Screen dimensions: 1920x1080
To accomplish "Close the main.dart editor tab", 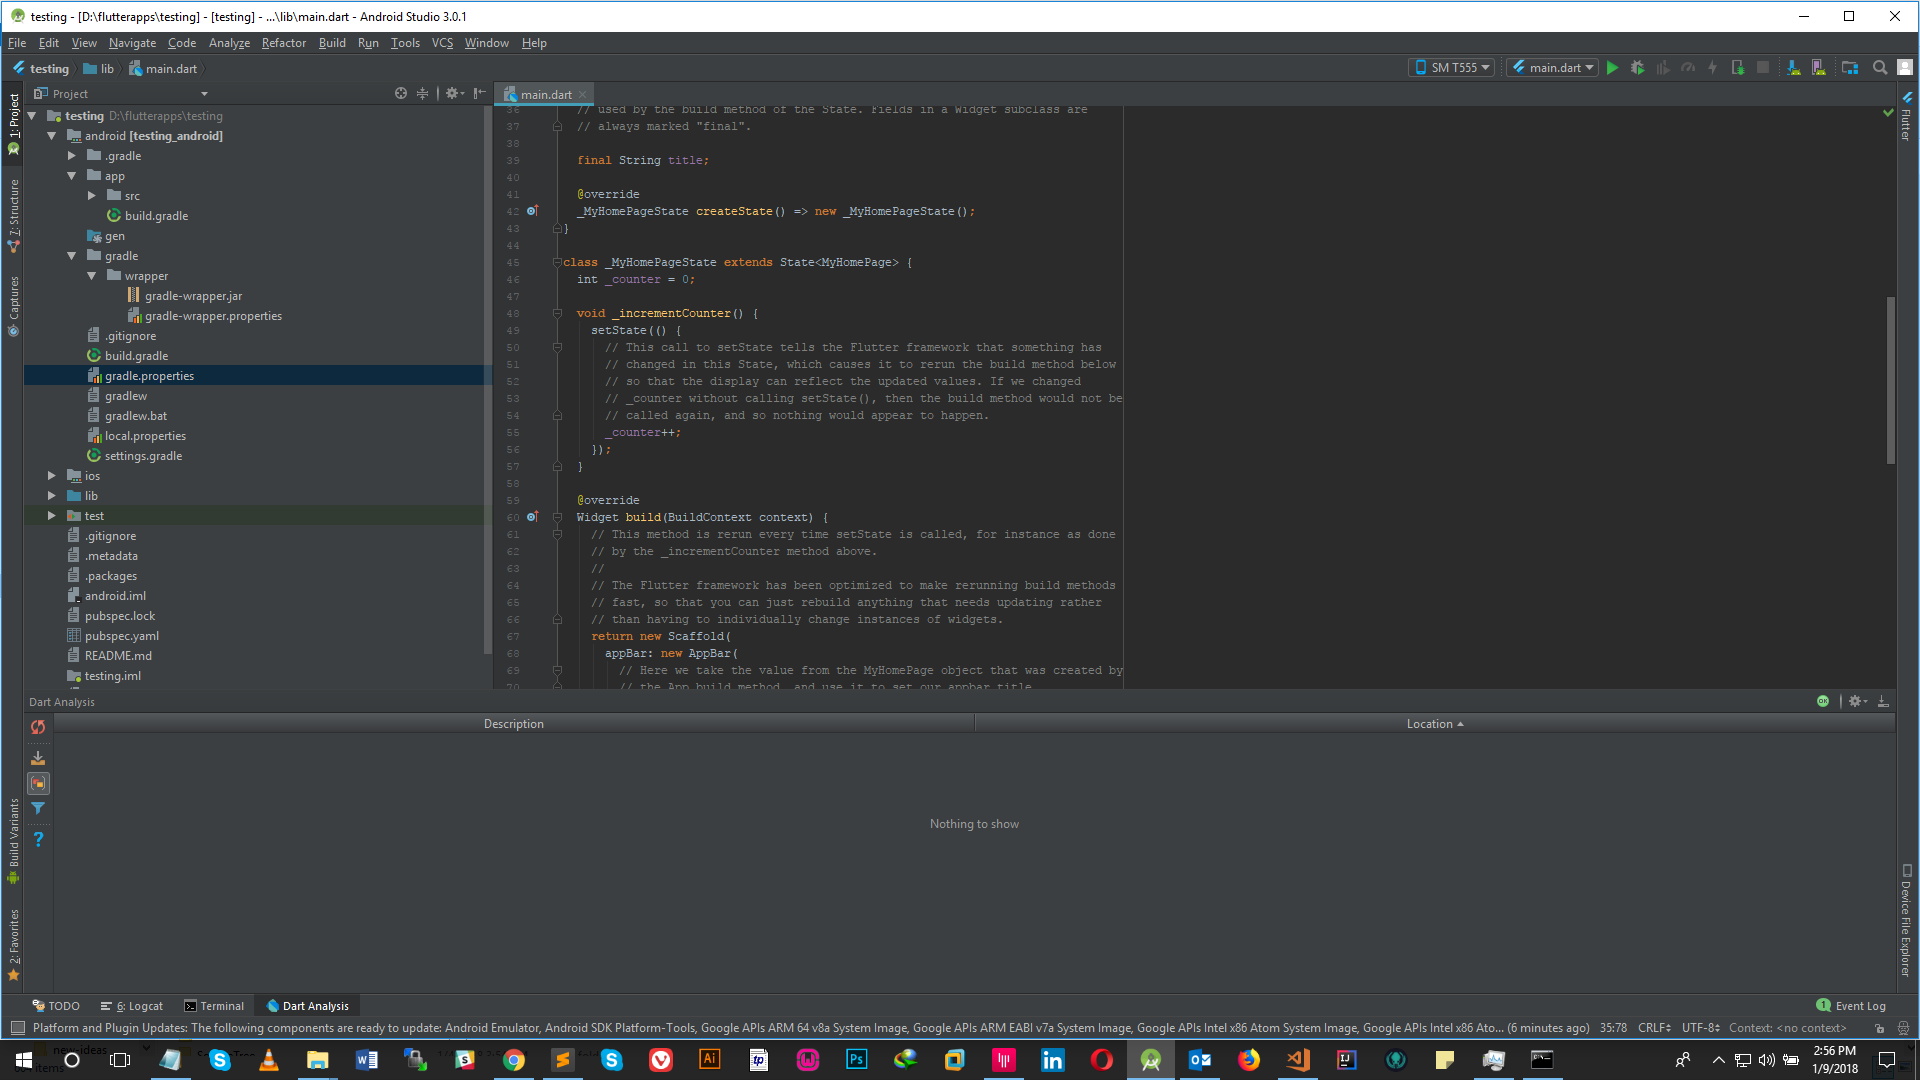I will [582, 95].
